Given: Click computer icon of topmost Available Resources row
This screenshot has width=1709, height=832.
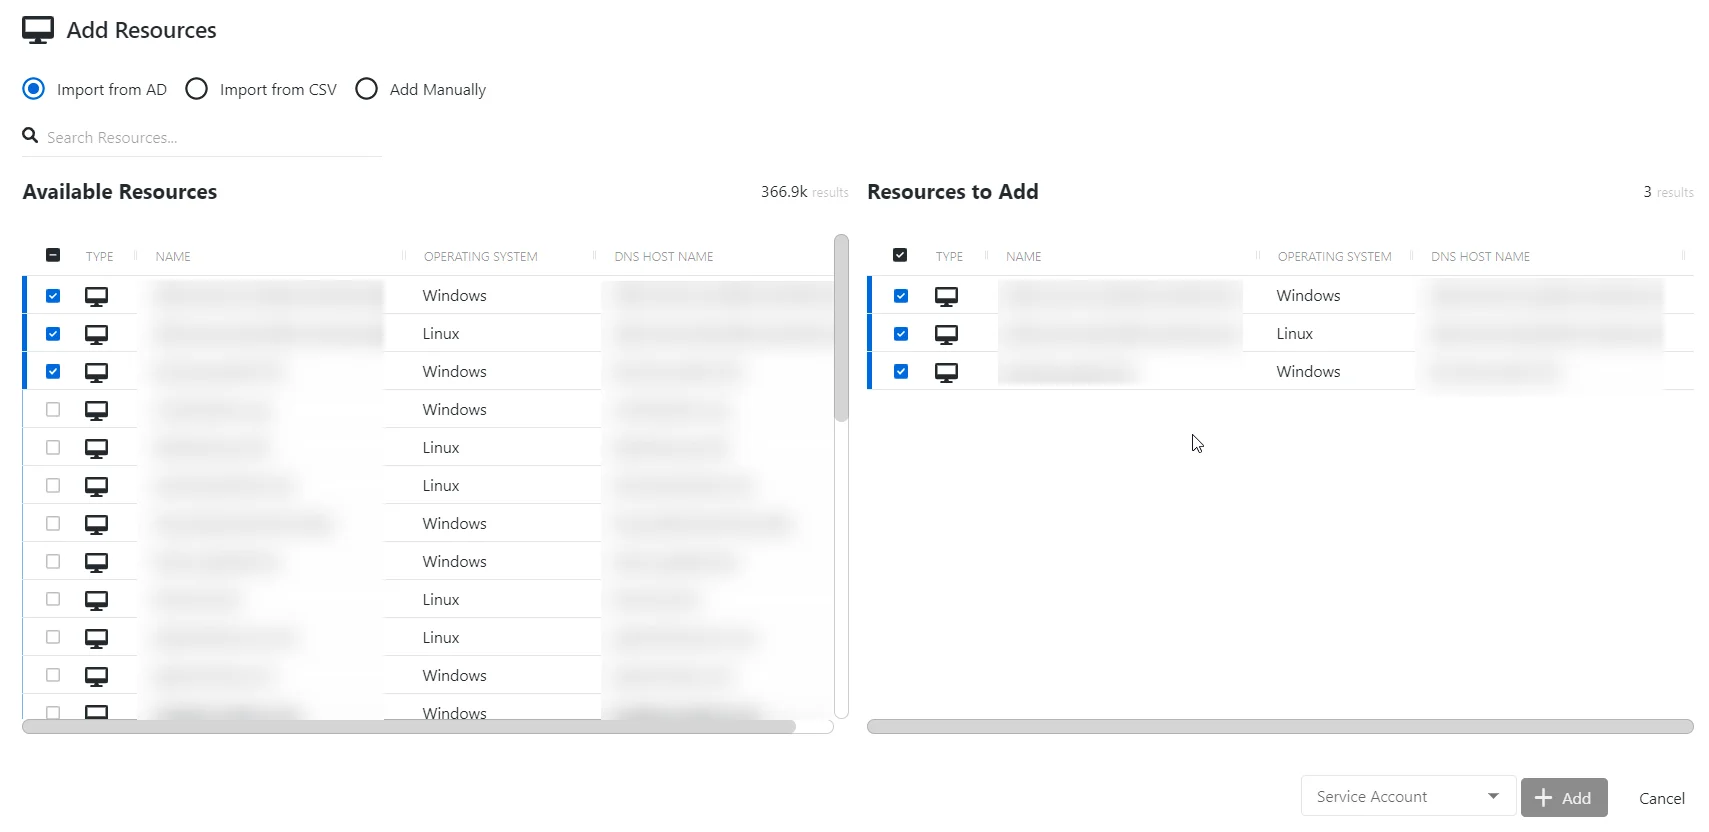Looking at the screenshot, I should coord(96,296).
